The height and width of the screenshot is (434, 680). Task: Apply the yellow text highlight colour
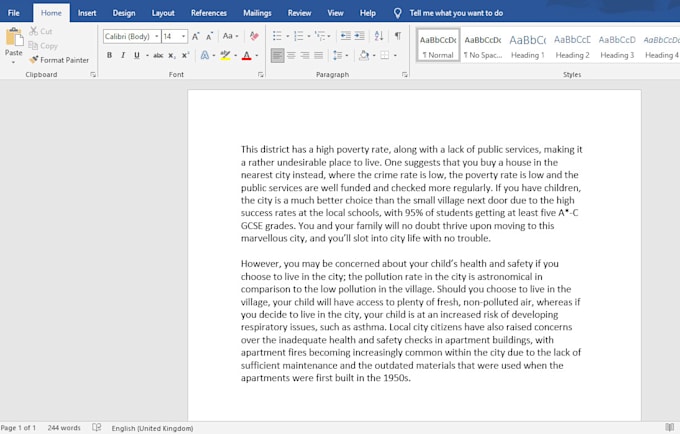coord(225,55)
